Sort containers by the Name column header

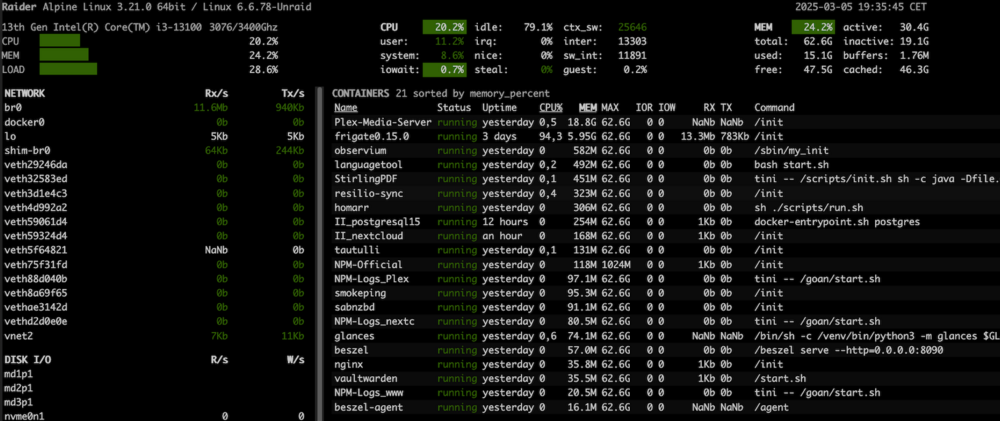pyautogui.click(x=346, y=107)
